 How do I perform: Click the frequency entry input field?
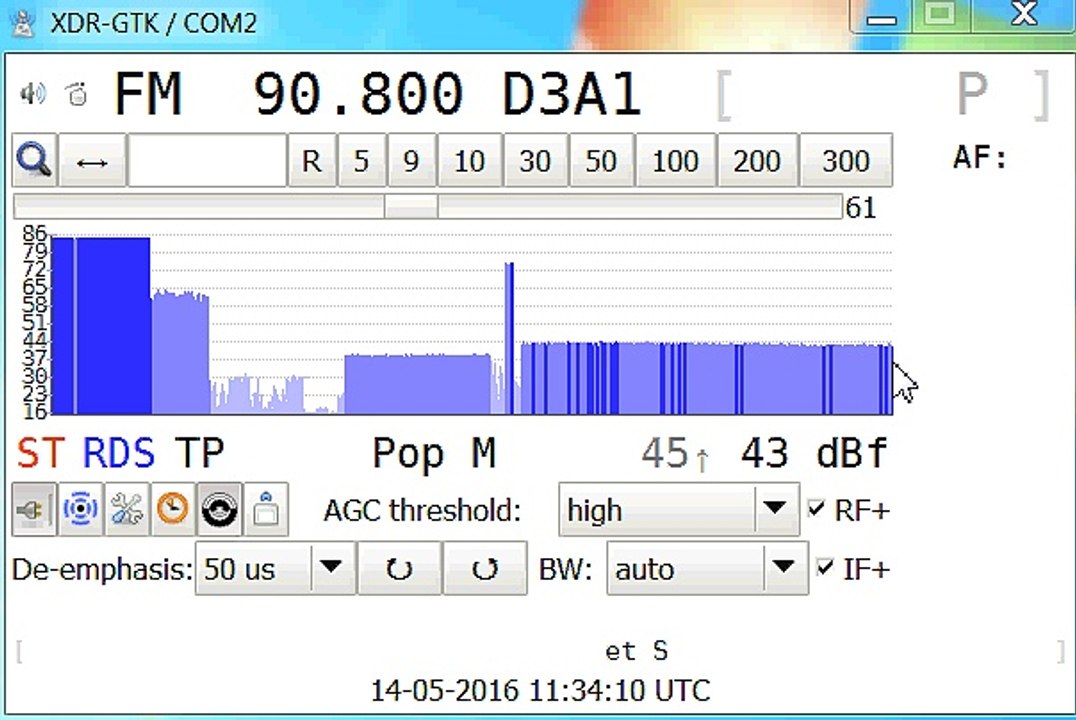pyautogui.click(x=207, y=161)
